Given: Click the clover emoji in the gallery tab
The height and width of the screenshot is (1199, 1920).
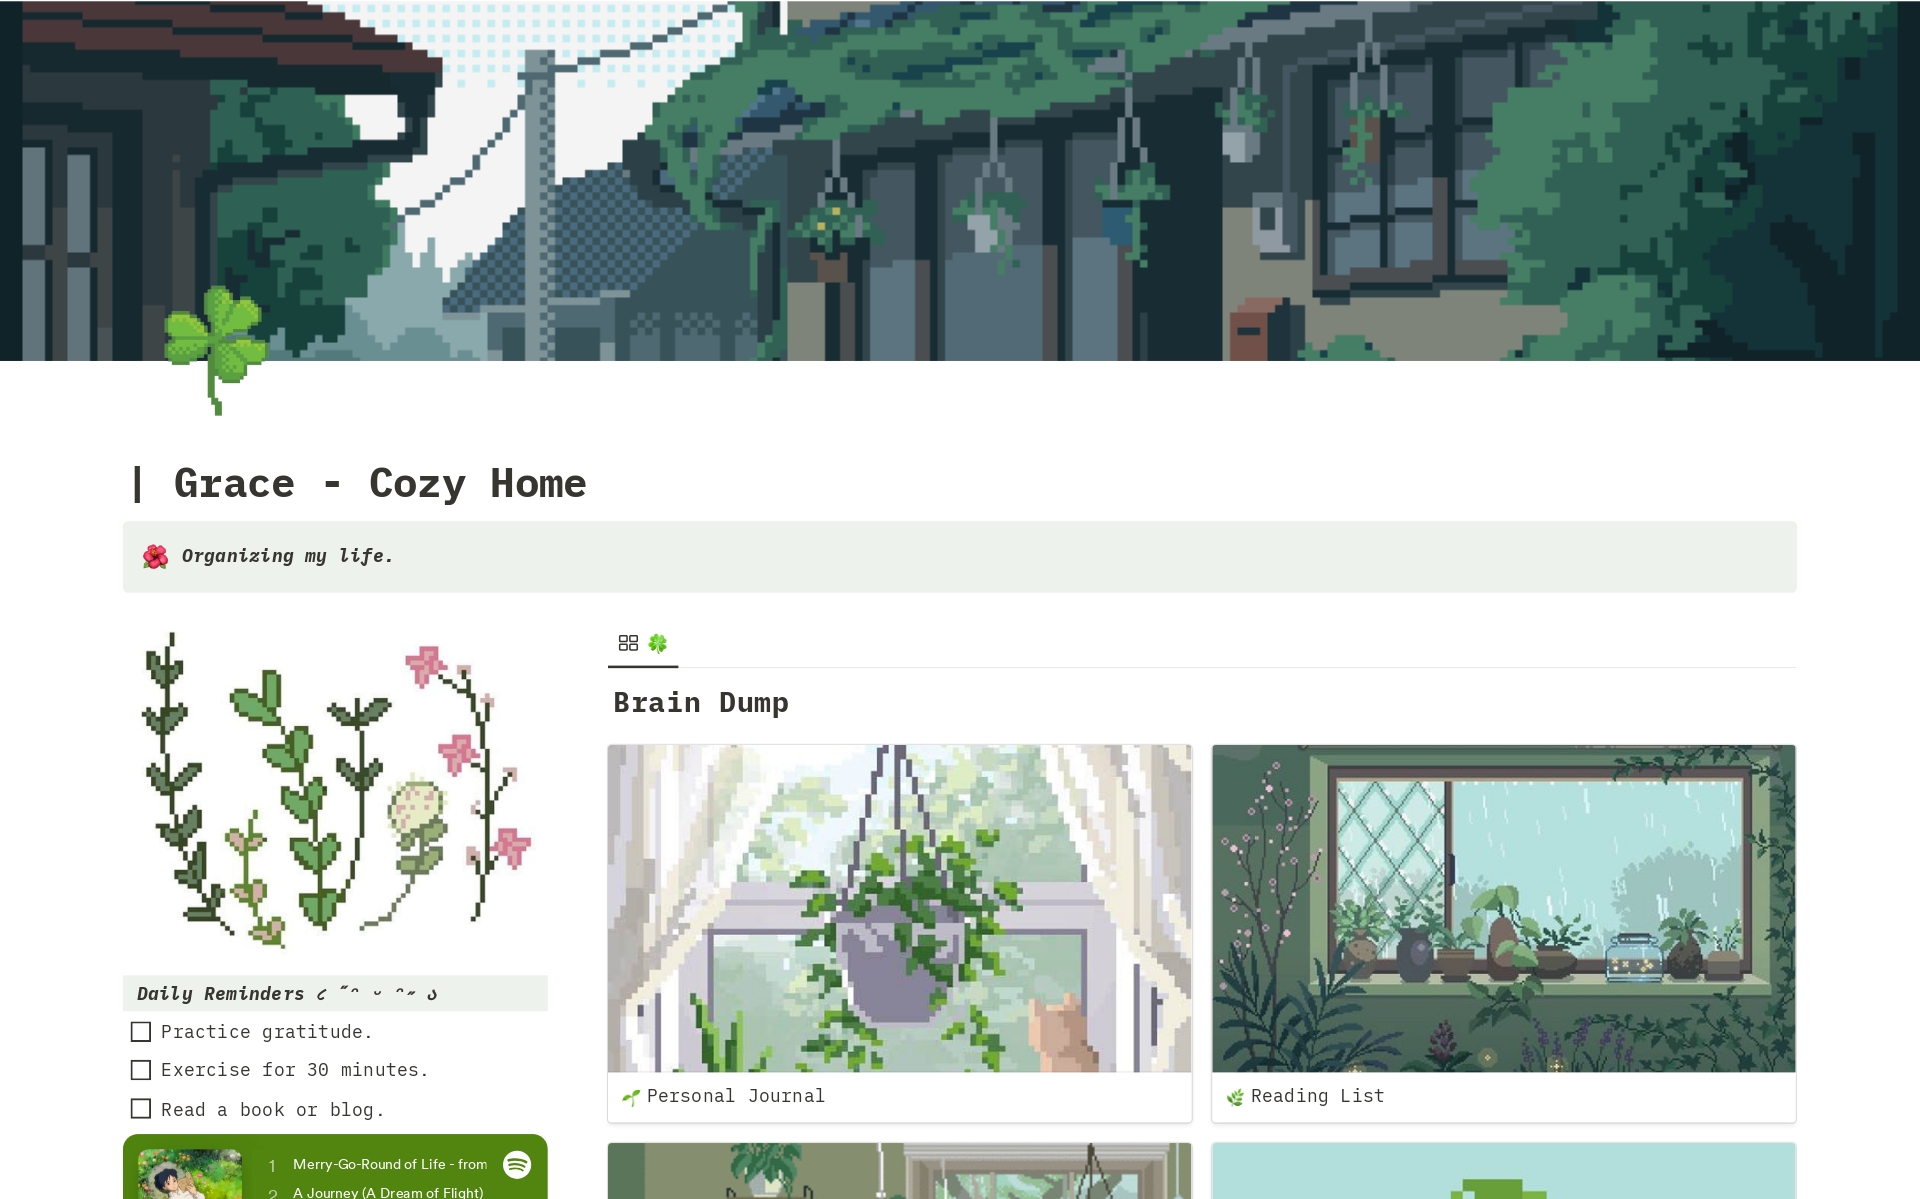Looking at the screenshot, I should [657, 643].
